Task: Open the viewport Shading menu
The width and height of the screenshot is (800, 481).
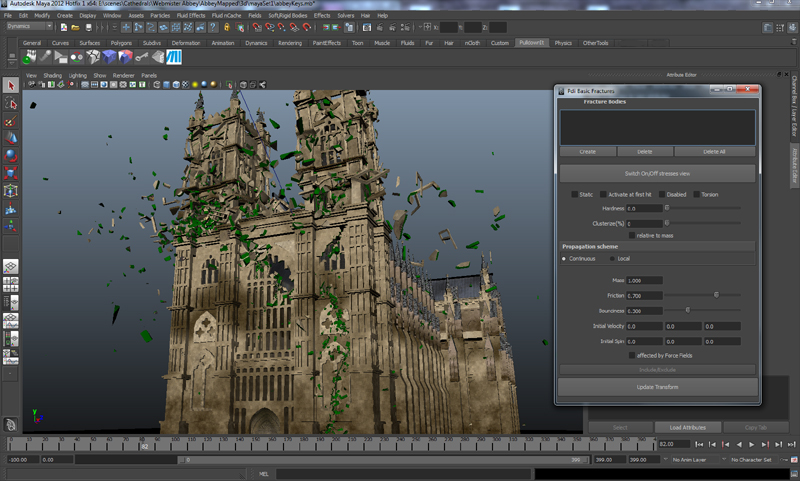Action: (x=52, y=75)
